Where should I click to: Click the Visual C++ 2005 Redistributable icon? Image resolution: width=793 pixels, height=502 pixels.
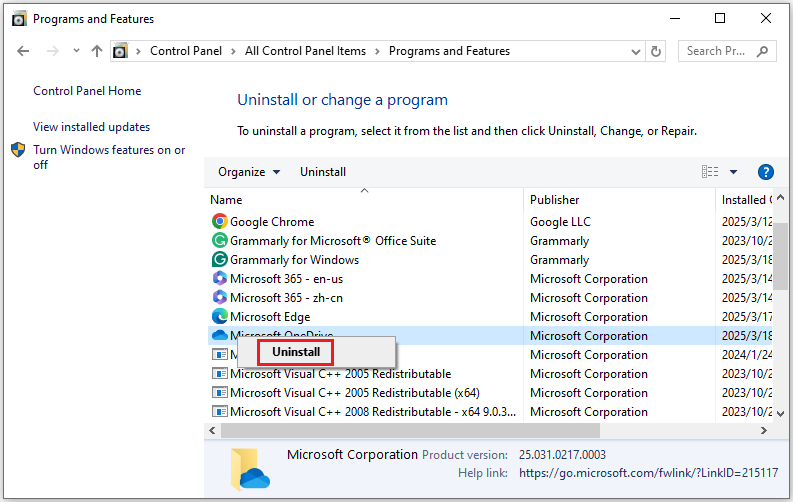pos(219,374)
